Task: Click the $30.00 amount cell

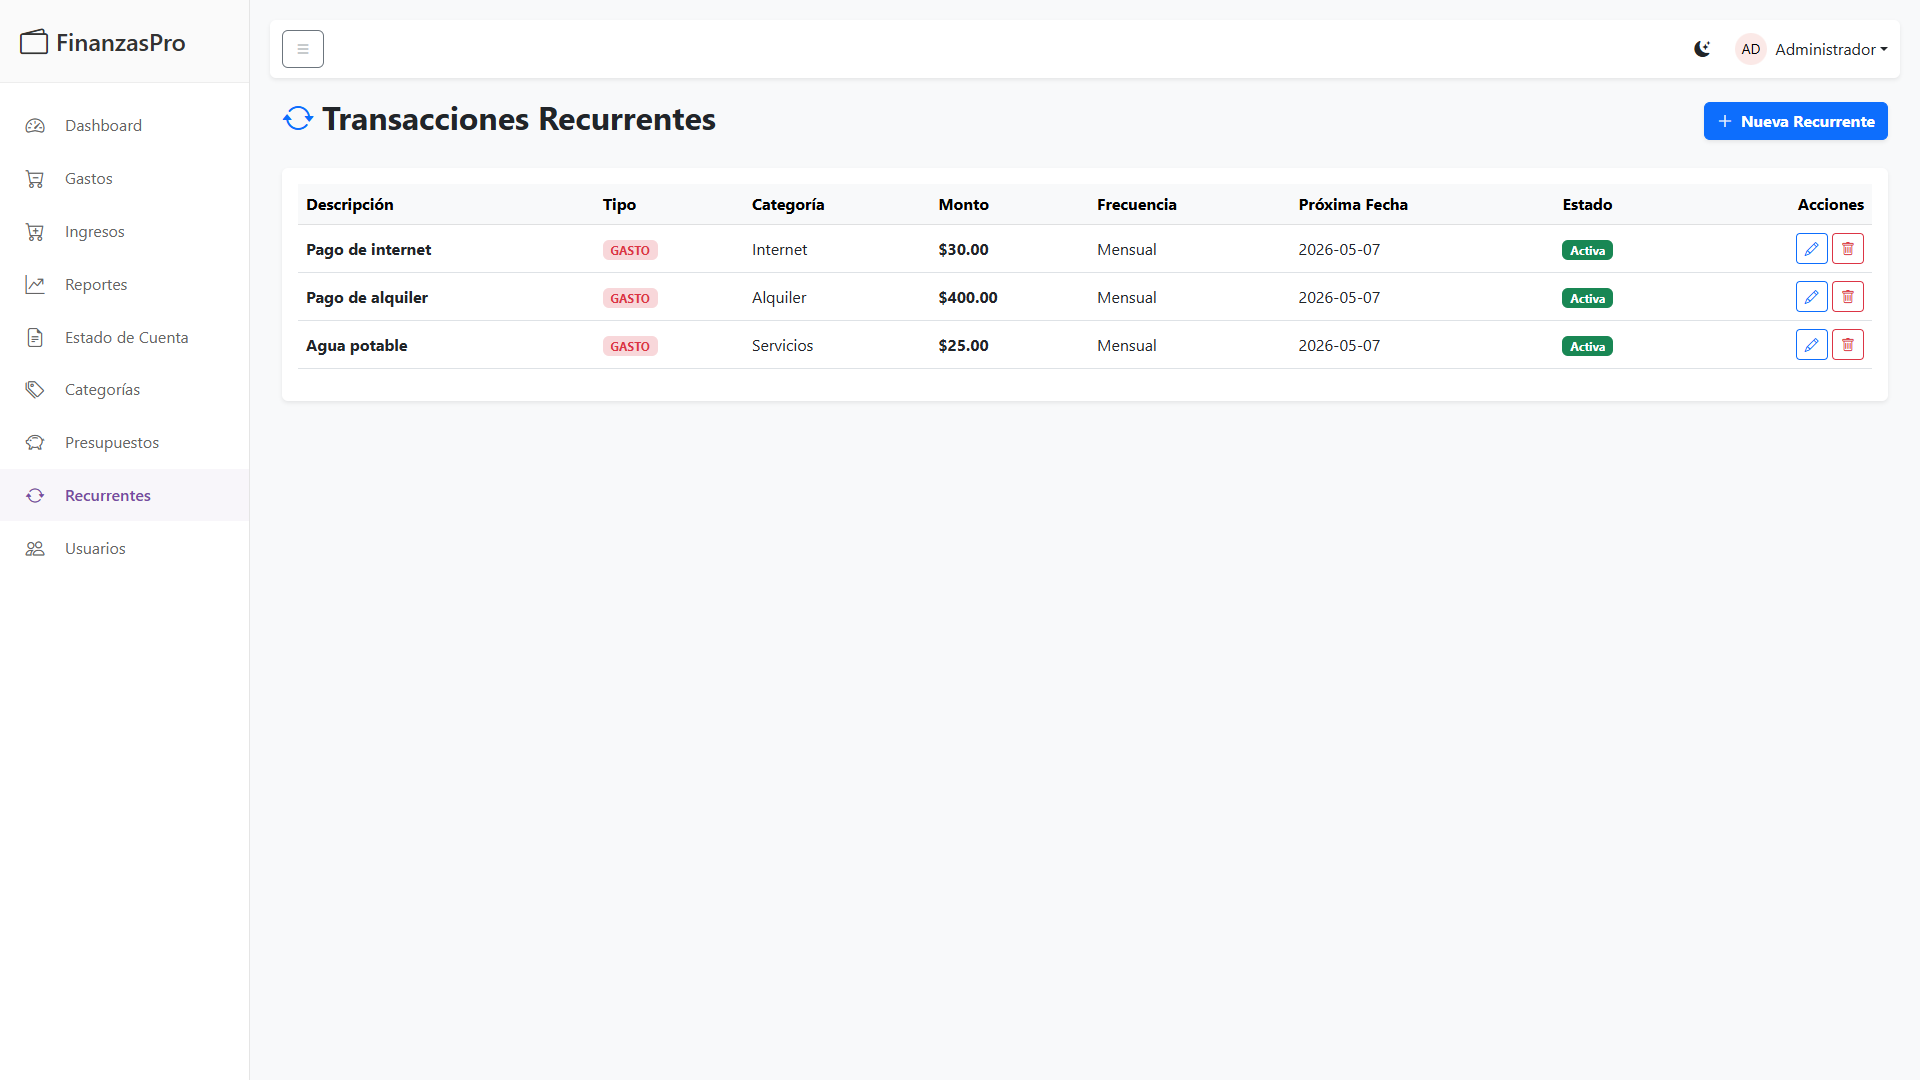Action: pyautogui.click(x=963, y=249)
